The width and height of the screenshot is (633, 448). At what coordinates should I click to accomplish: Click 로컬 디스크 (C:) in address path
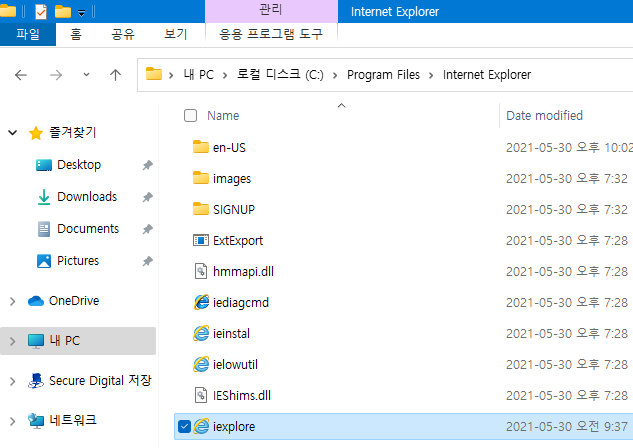pyautogui.click(x=280, y=75)
